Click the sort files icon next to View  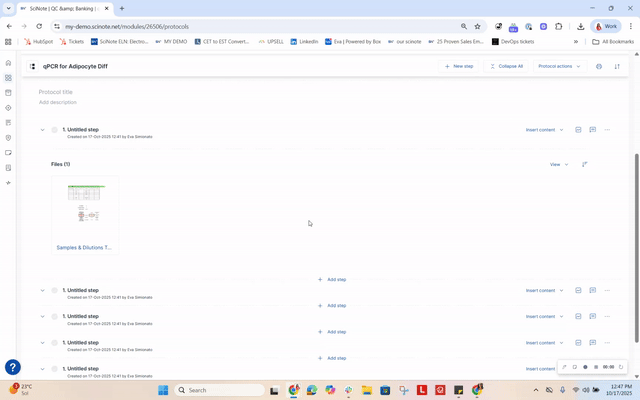(x=585, y=164)
